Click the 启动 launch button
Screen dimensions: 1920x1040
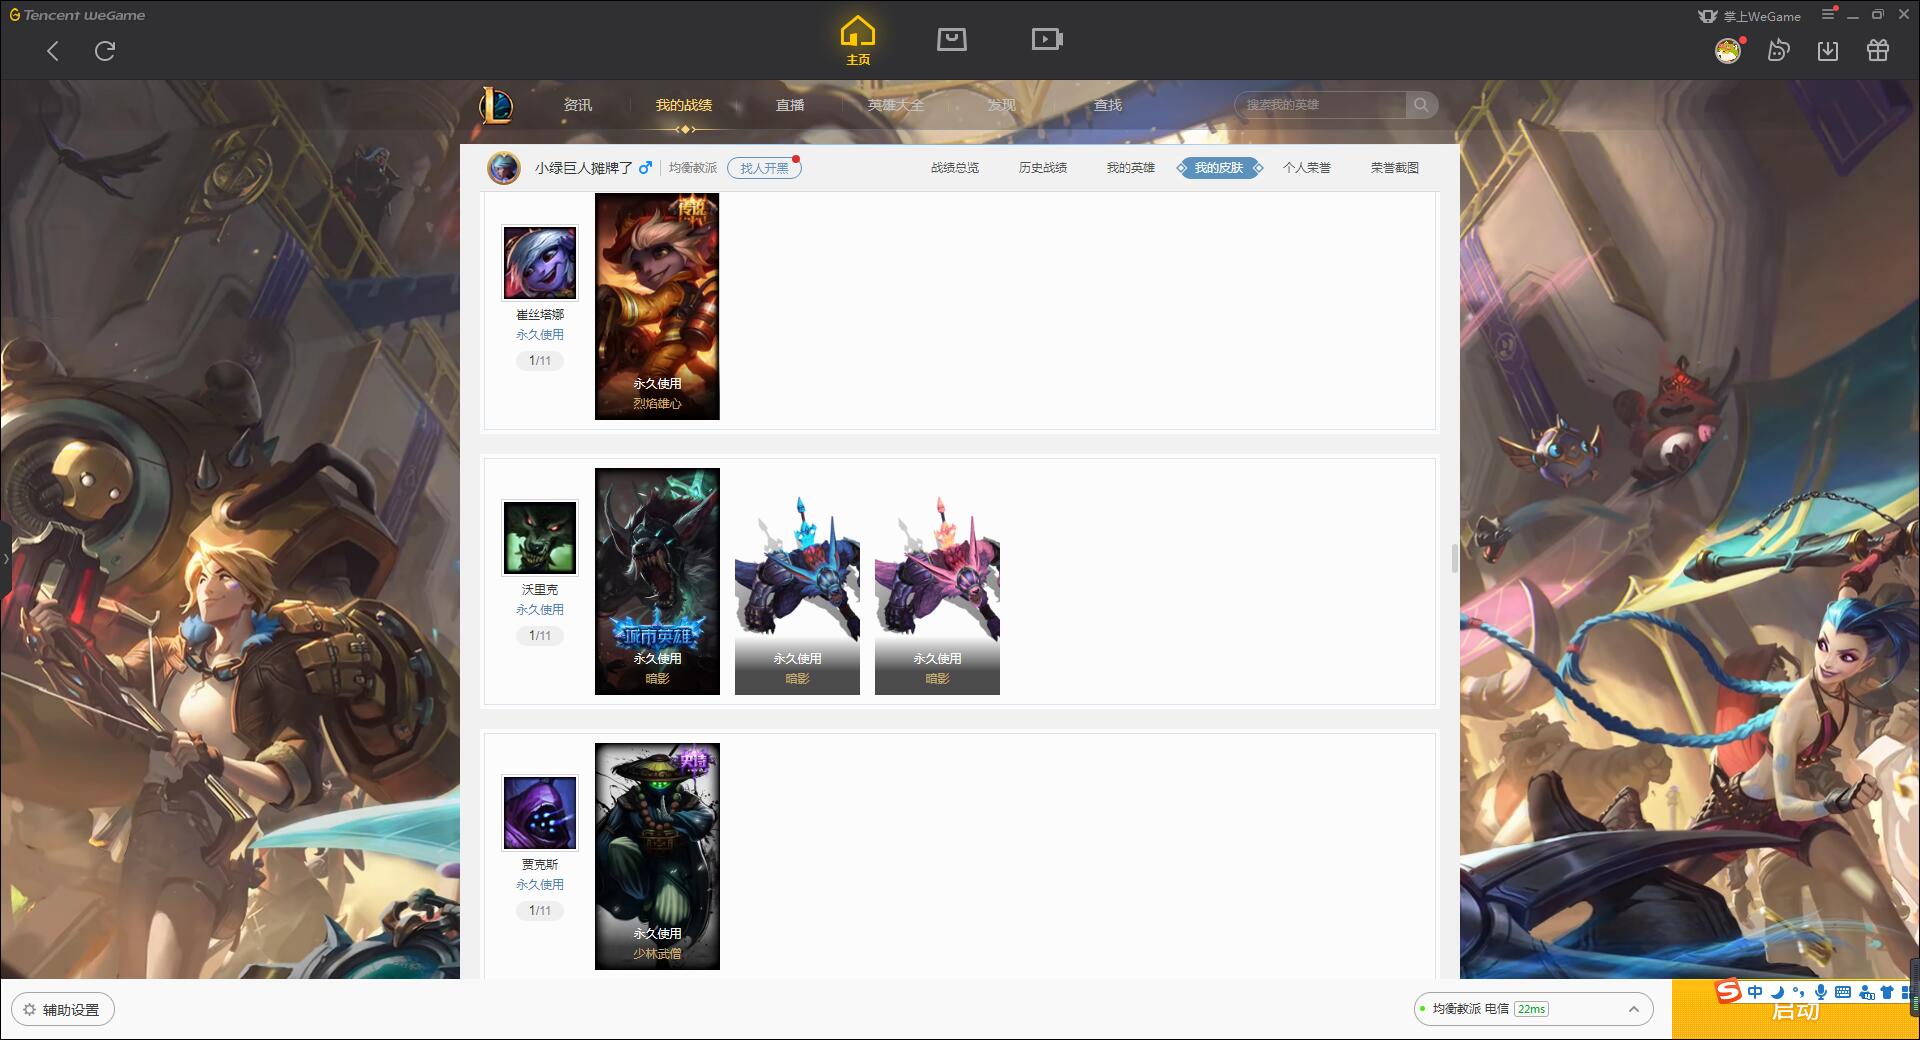[1795, 1012]
